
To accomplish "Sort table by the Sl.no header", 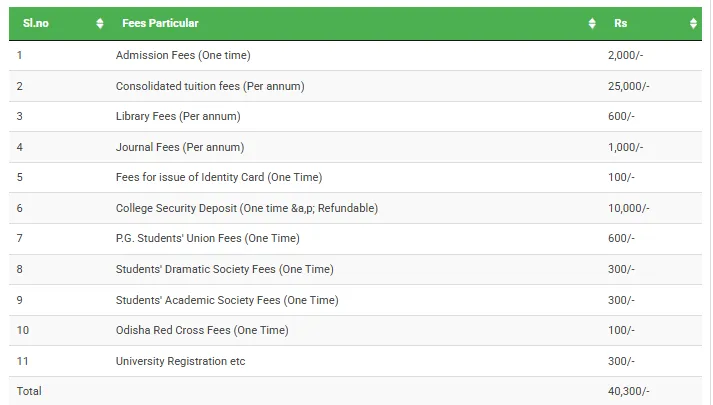I will pos(36,23).
